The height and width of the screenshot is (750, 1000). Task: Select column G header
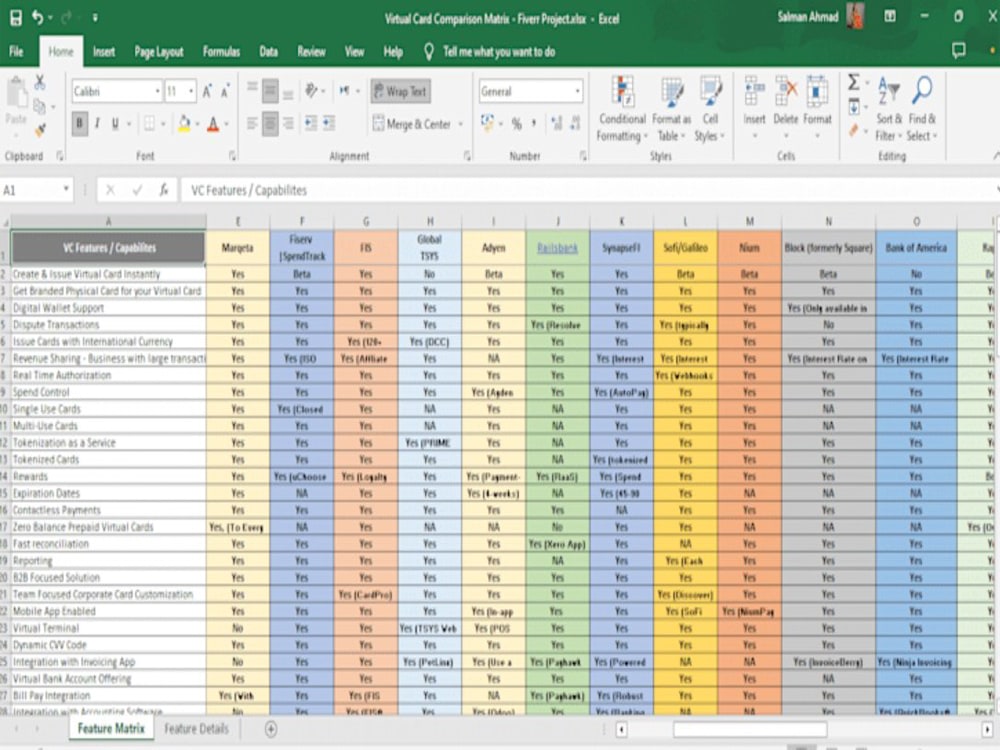366,221
